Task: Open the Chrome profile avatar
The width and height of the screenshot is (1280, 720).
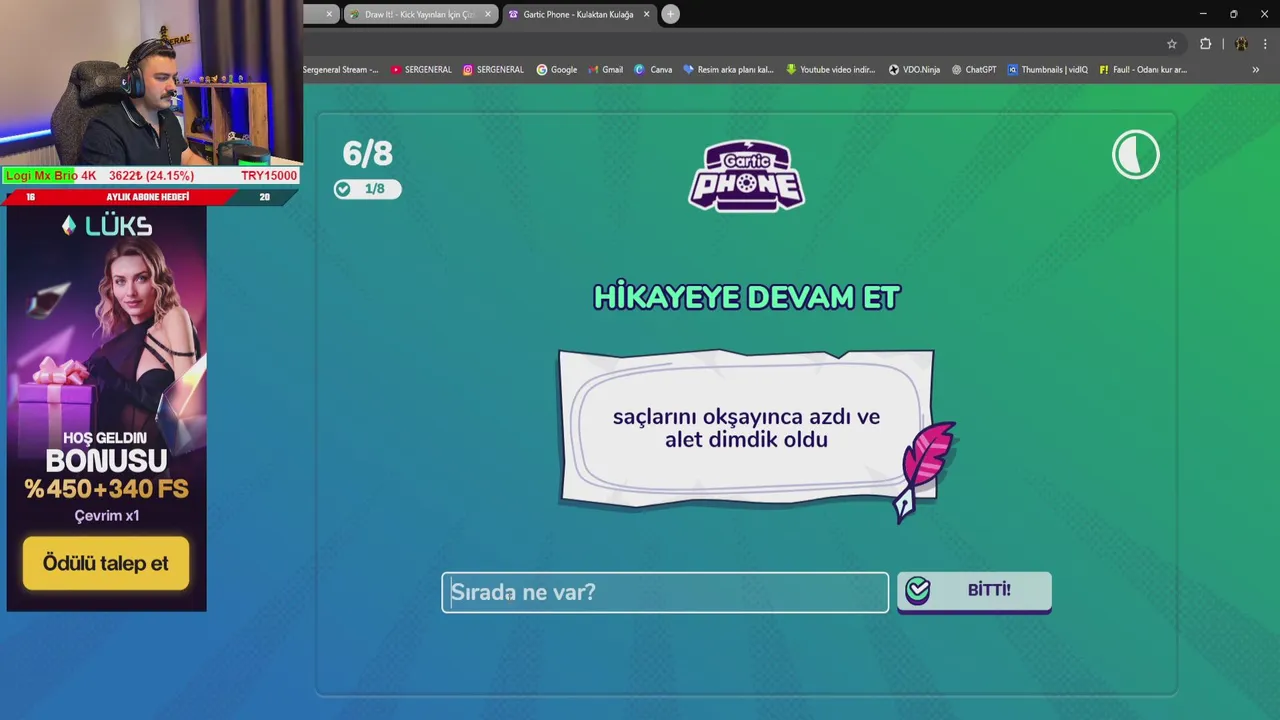Action: tap(1241, 44)
